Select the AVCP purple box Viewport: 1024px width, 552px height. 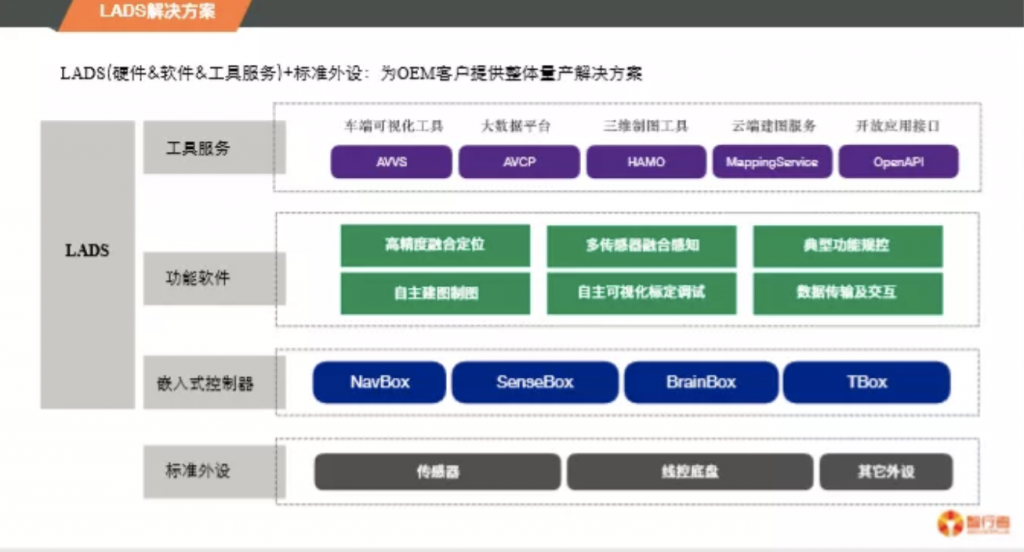point(519,162)
